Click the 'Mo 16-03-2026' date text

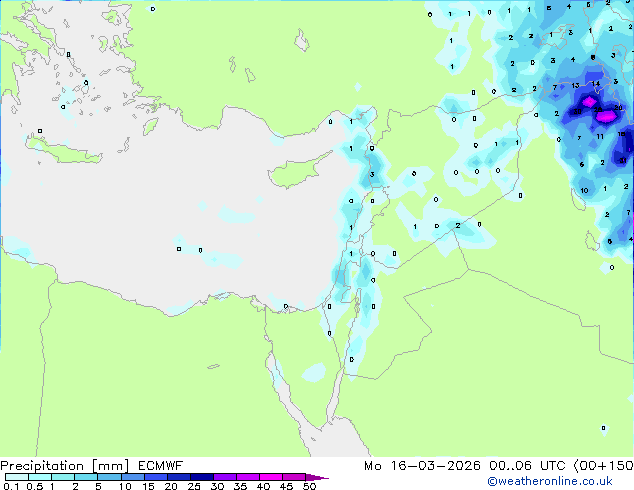(x=422, y=466)
